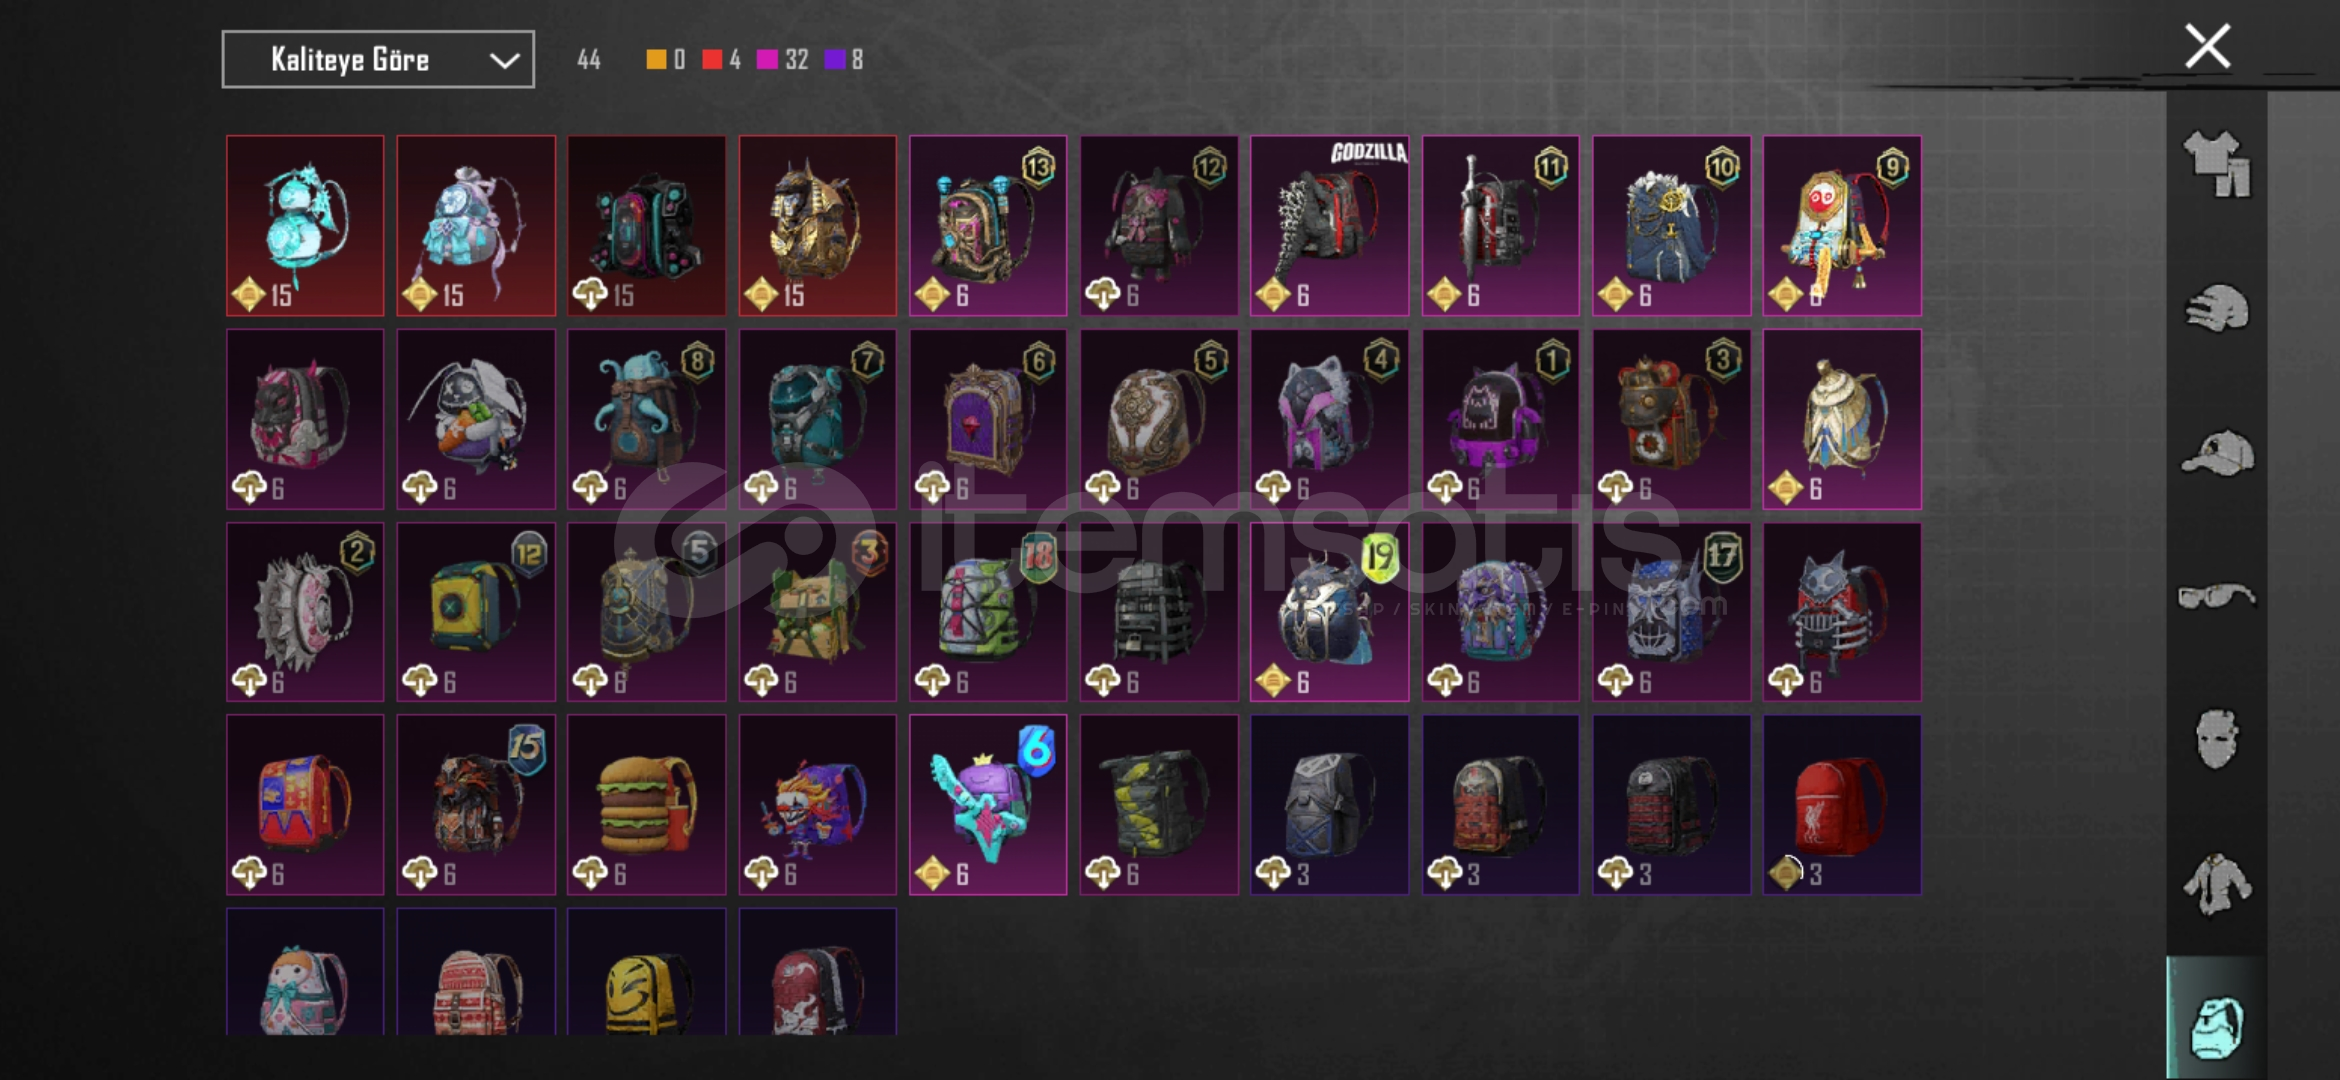This screenshot has height=1080, width=2340.
Task: Choose the teal octopus backpack numbered 8
Action: pyautogui.click(x=647, y=419)
